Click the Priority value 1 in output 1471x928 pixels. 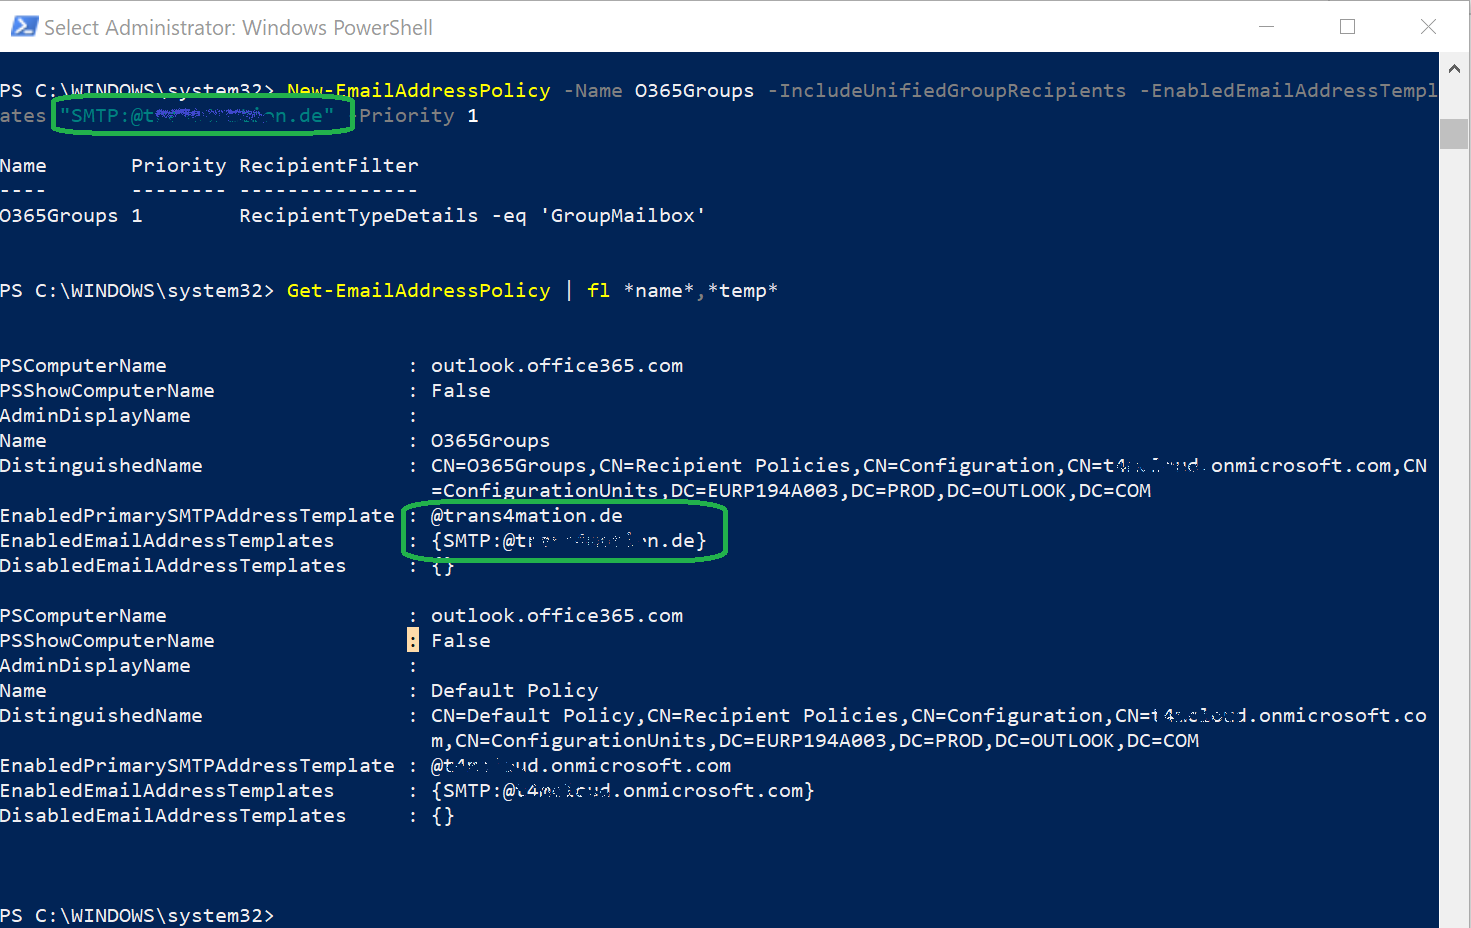(x=138, y=215)
